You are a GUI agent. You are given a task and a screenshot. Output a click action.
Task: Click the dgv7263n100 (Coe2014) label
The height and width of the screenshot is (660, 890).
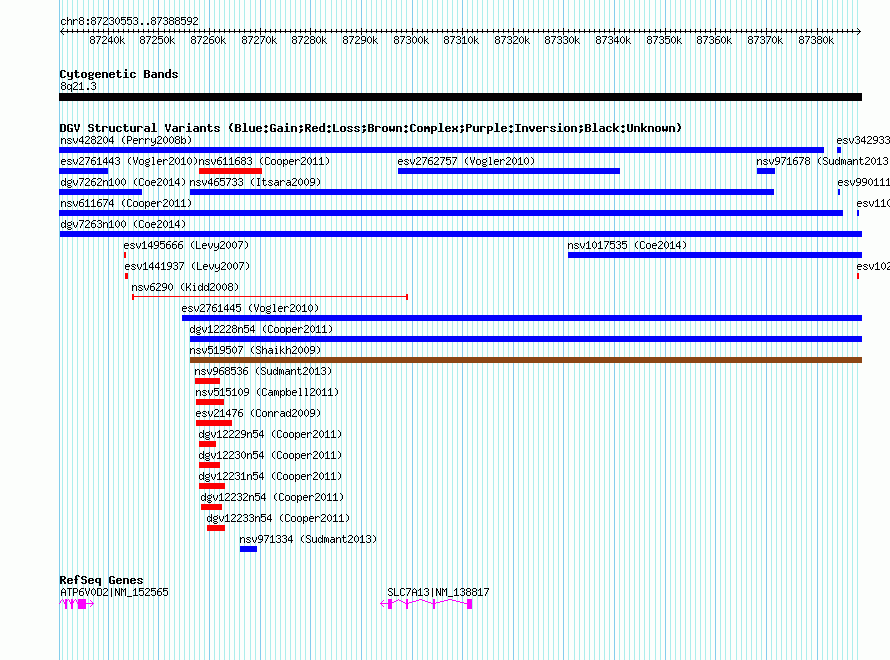click(x=123, y=224)
